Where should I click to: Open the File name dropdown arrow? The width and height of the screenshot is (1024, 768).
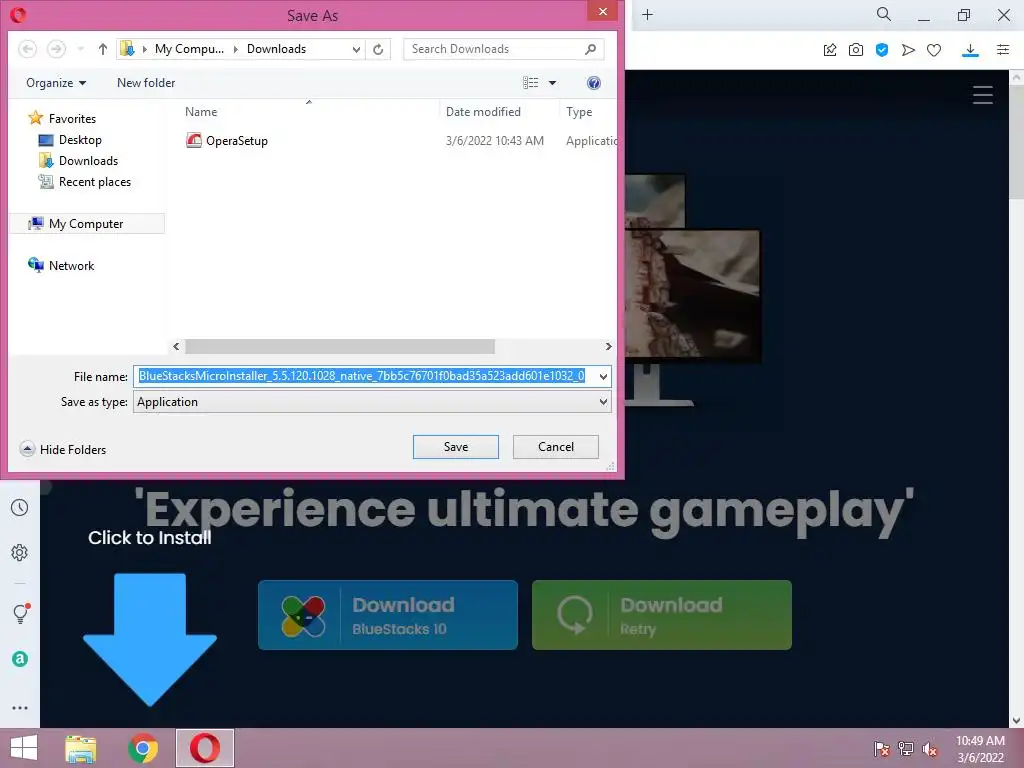click(x=603, y=376)
